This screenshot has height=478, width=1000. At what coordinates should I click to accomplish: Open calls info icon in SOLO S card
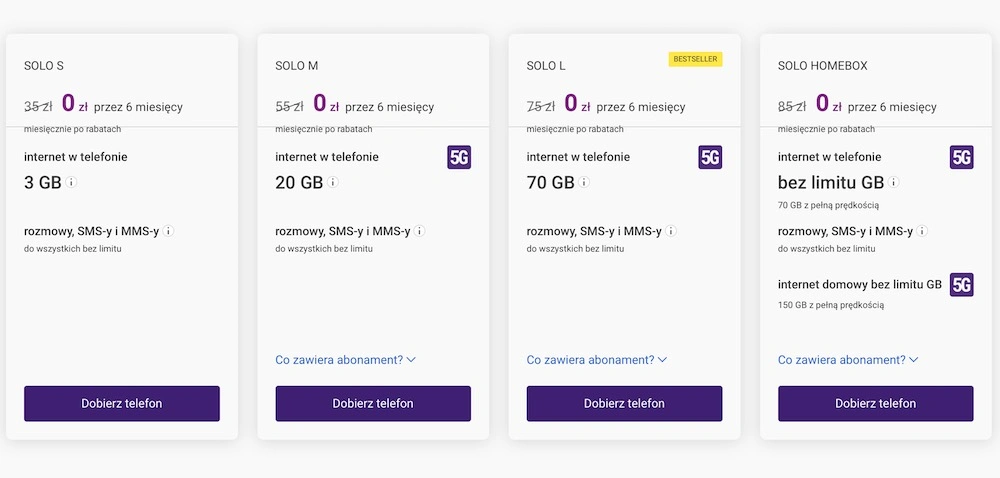(168, 231)
